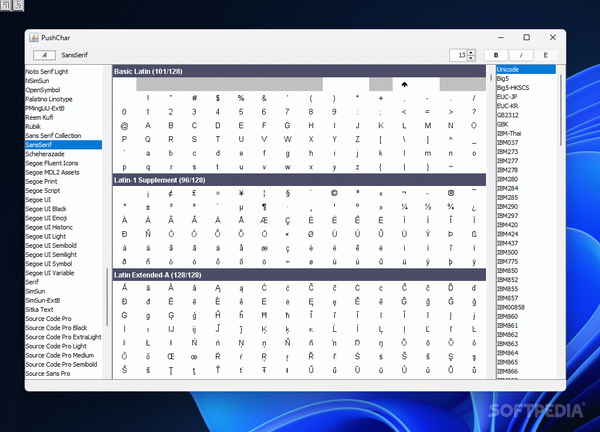Choose the Sans Serif Collection font
This screenshot has width=600, height=432.
tap(53, 136)
